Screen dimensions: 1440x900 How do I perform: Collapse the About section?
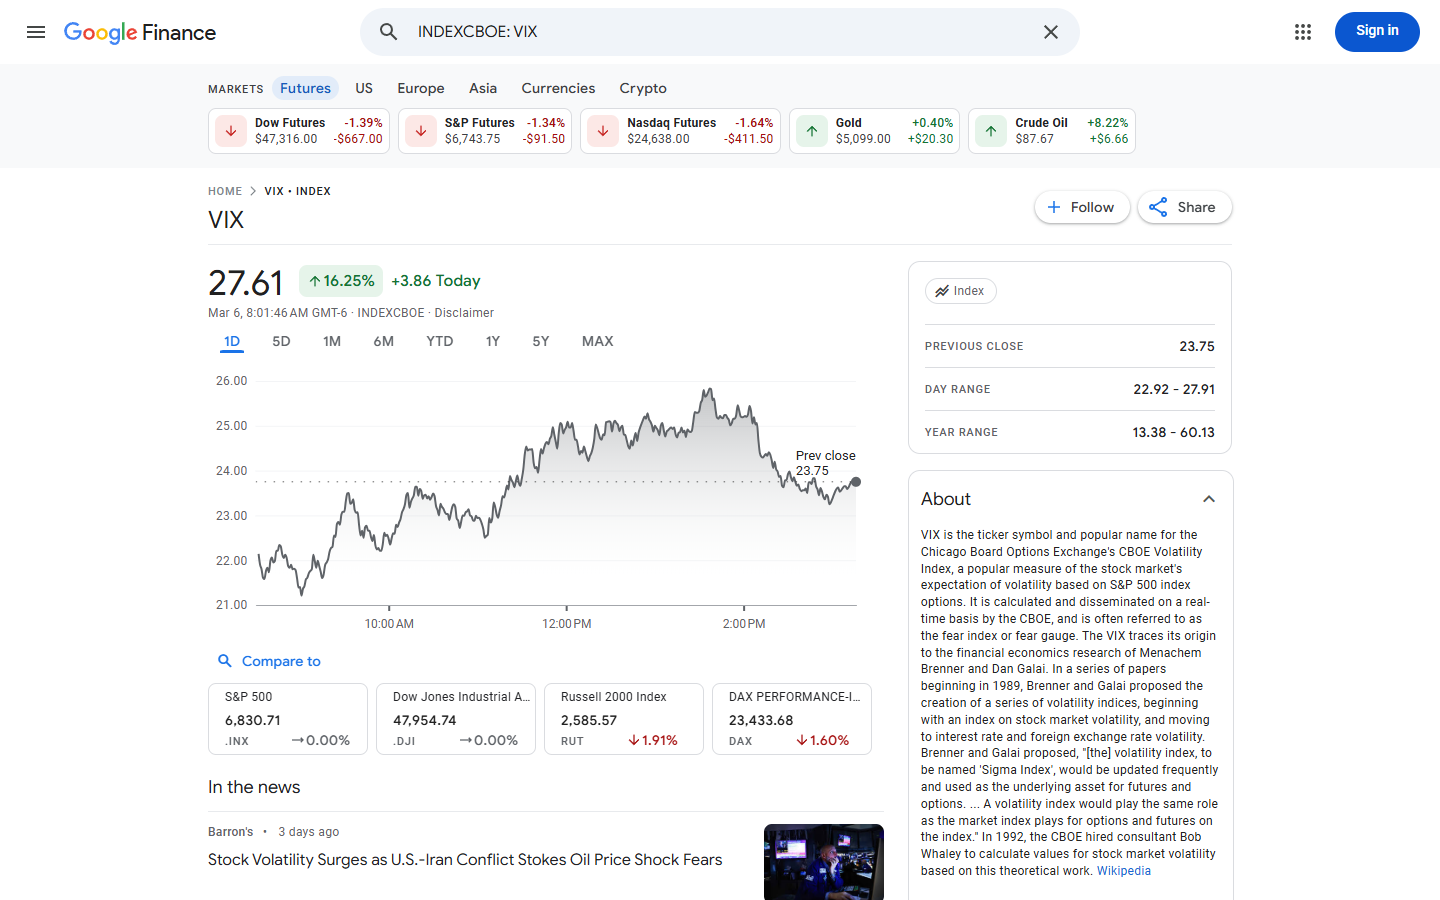1209,499
